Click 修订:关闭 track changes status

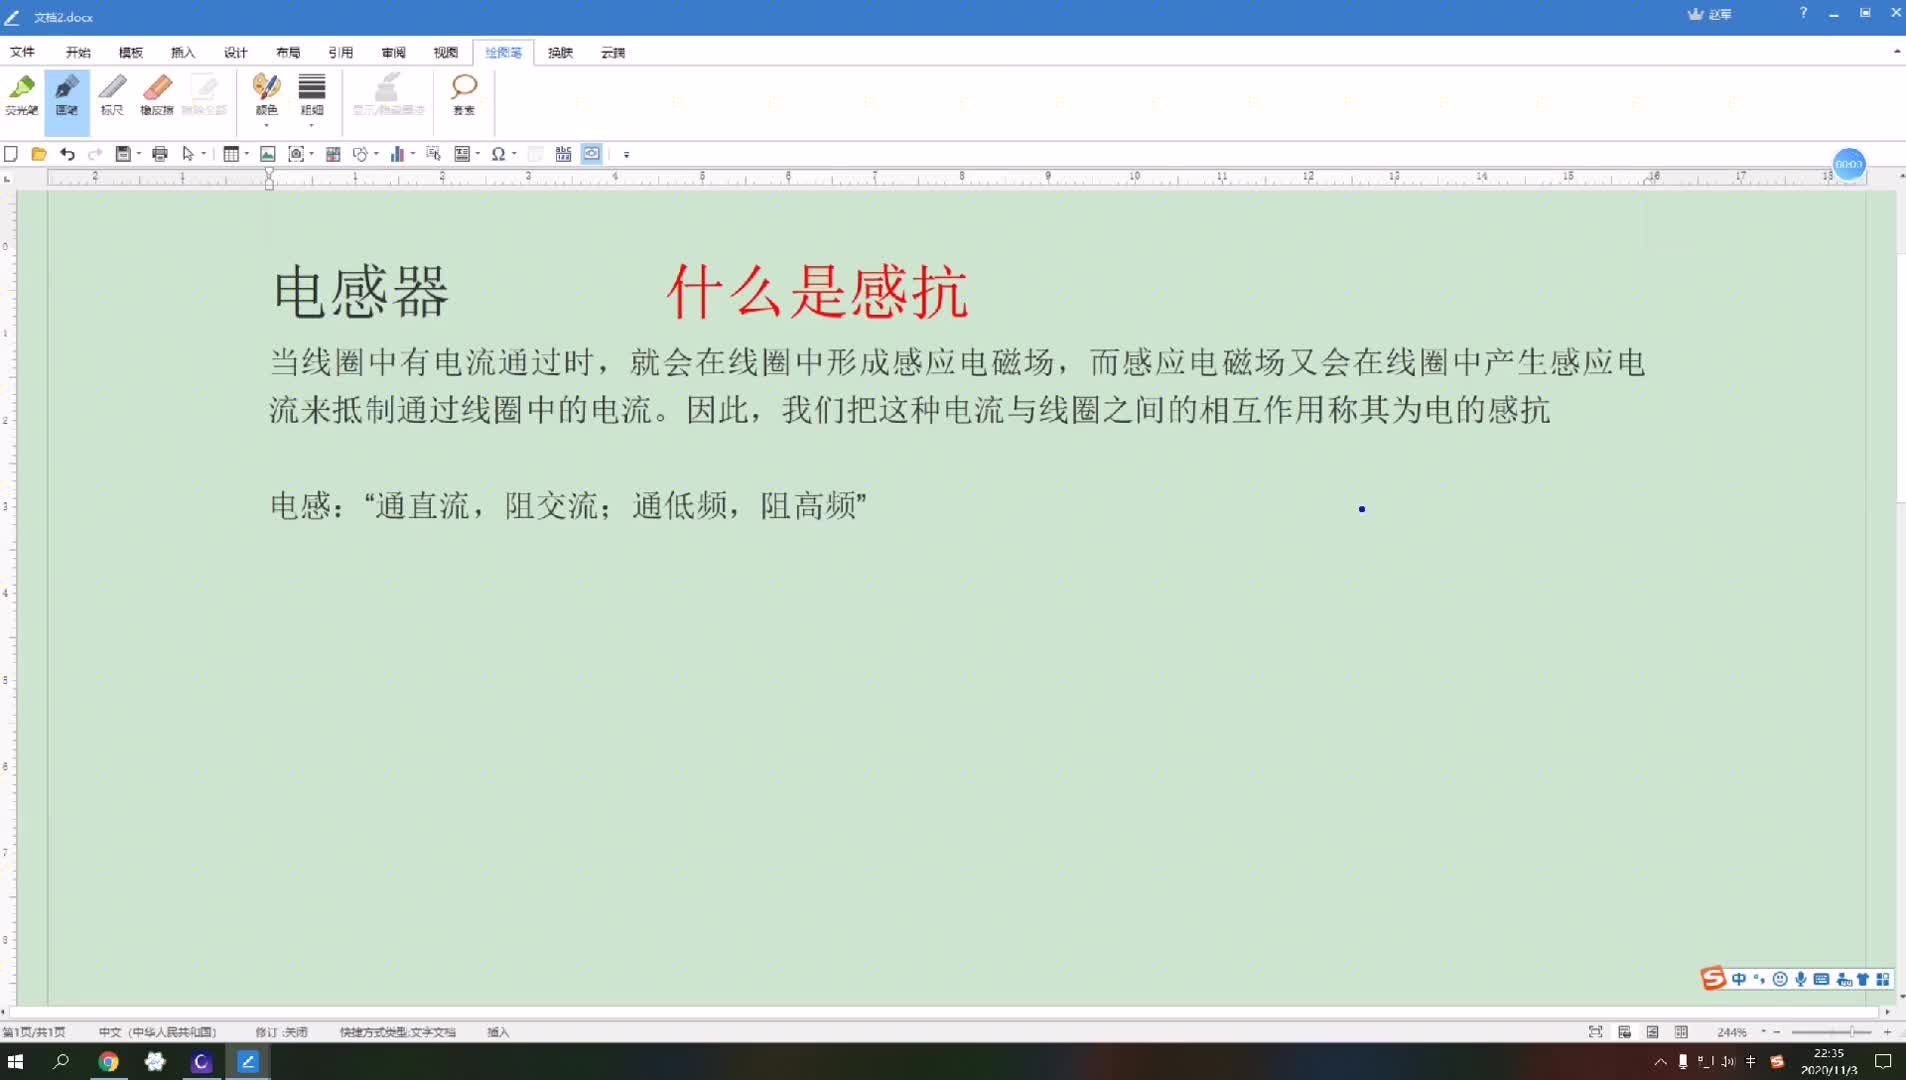point(281,1032)
